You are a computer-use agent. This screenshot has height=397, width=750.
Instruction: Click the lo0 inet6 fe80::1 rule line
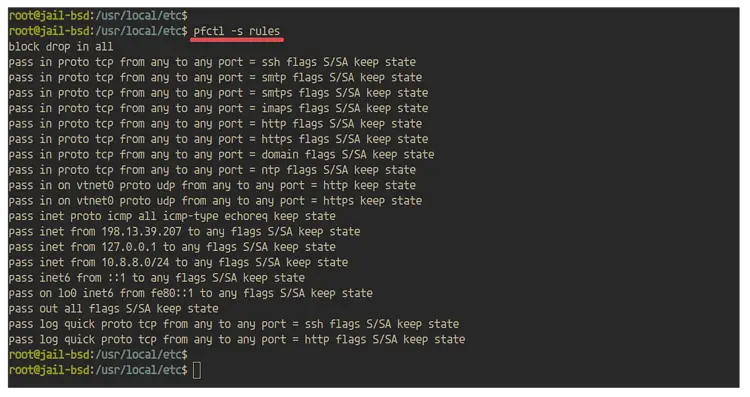[x=190, y=293]
